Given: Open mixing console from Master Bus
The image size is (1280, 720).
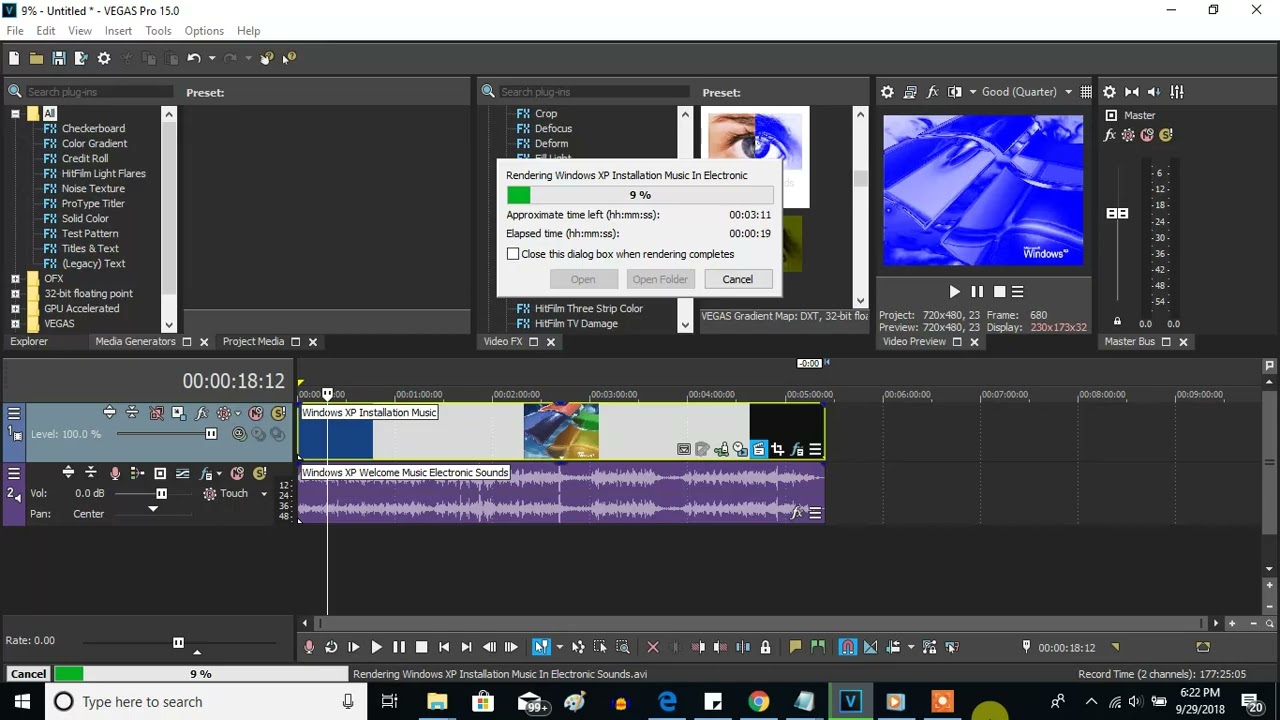Looking at the screenshot, I should tap(1177, 92).
